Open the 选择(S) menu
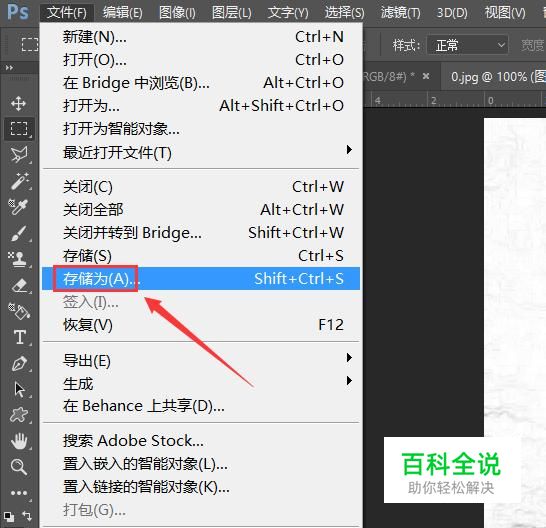This screenshot has height=528, width=546. [x=344, y=13]
